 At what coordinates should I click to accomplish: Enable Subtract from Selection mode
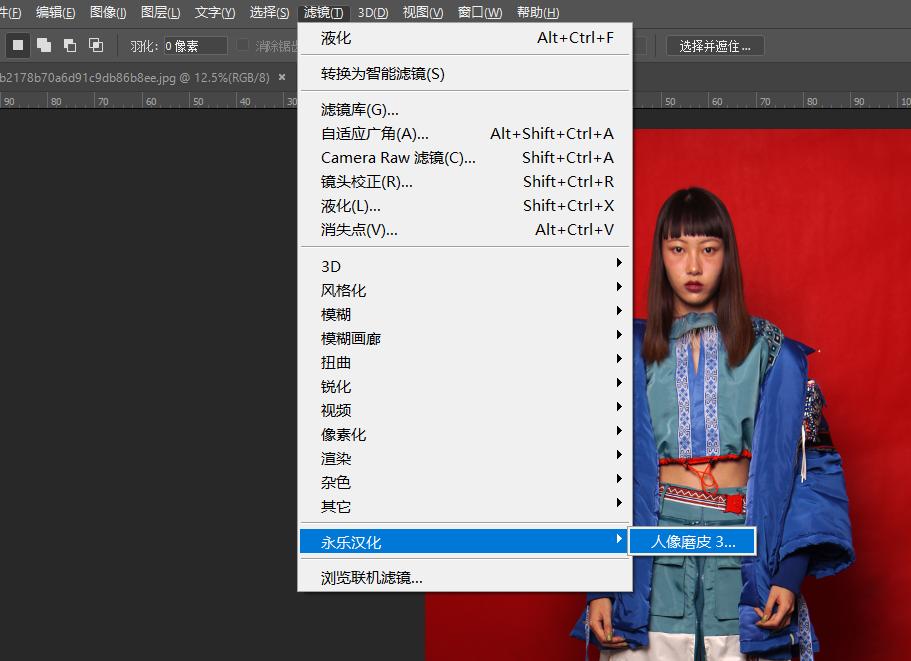pyautogui.click(x=68, y=45)
